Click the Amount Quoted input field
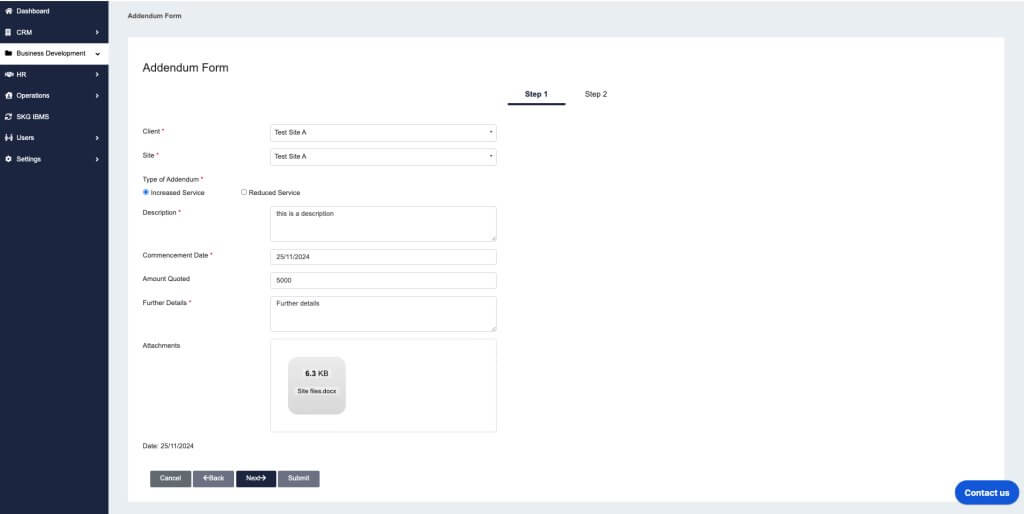Image resolution: width=1024 pixels, height=514 pixels. point(383,280)
